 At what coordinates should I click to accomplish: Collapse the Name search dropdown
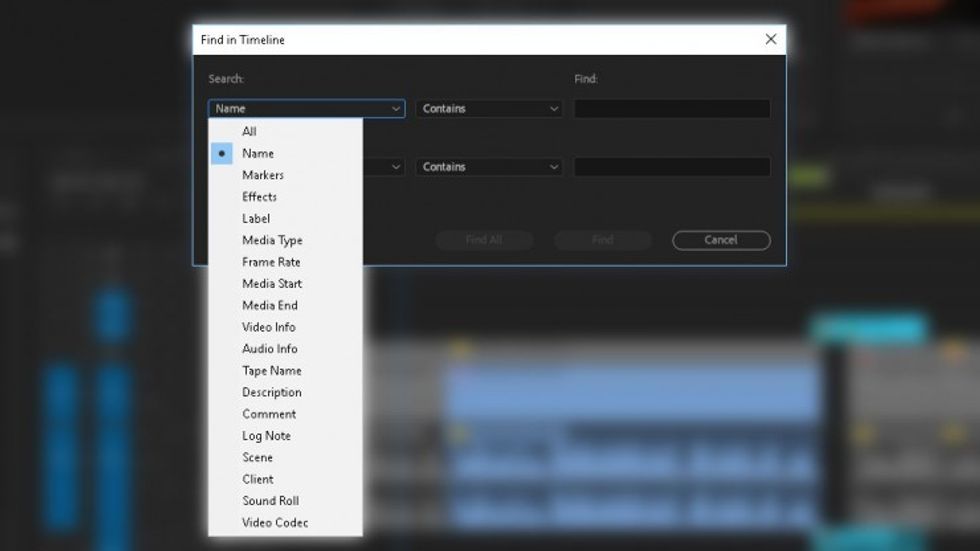[x=306, y=109]
